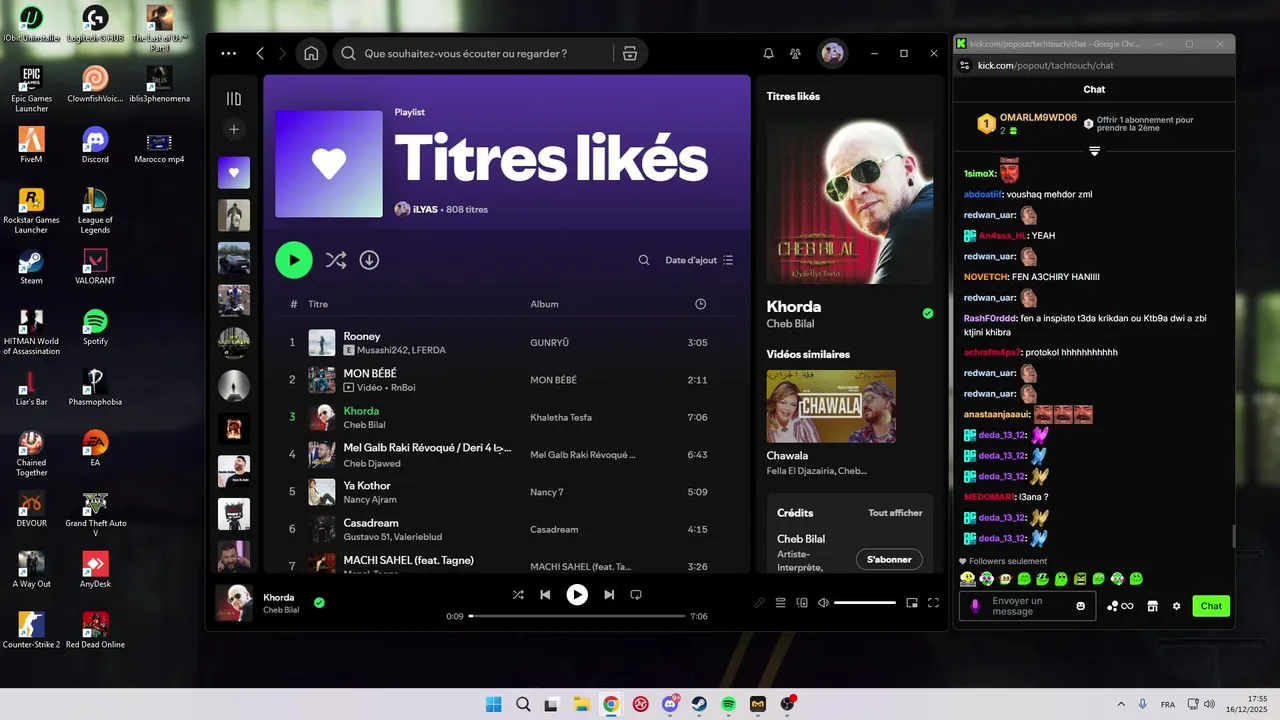Screen dimensions: 1280x720
Task: Open the iLYAS profile link
Action: point(426,210)
